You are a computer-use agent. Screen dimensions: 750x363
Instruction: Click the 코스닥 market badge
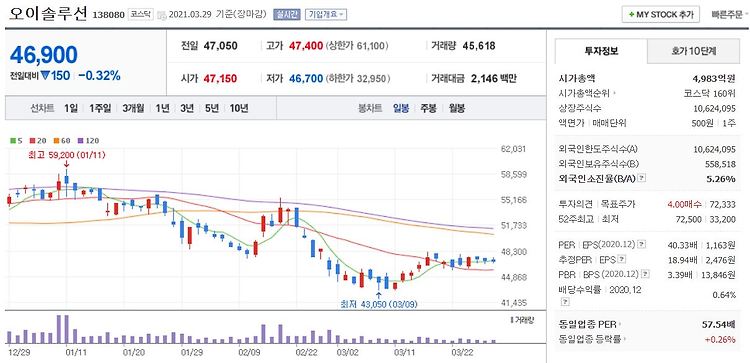pos(141,14)
